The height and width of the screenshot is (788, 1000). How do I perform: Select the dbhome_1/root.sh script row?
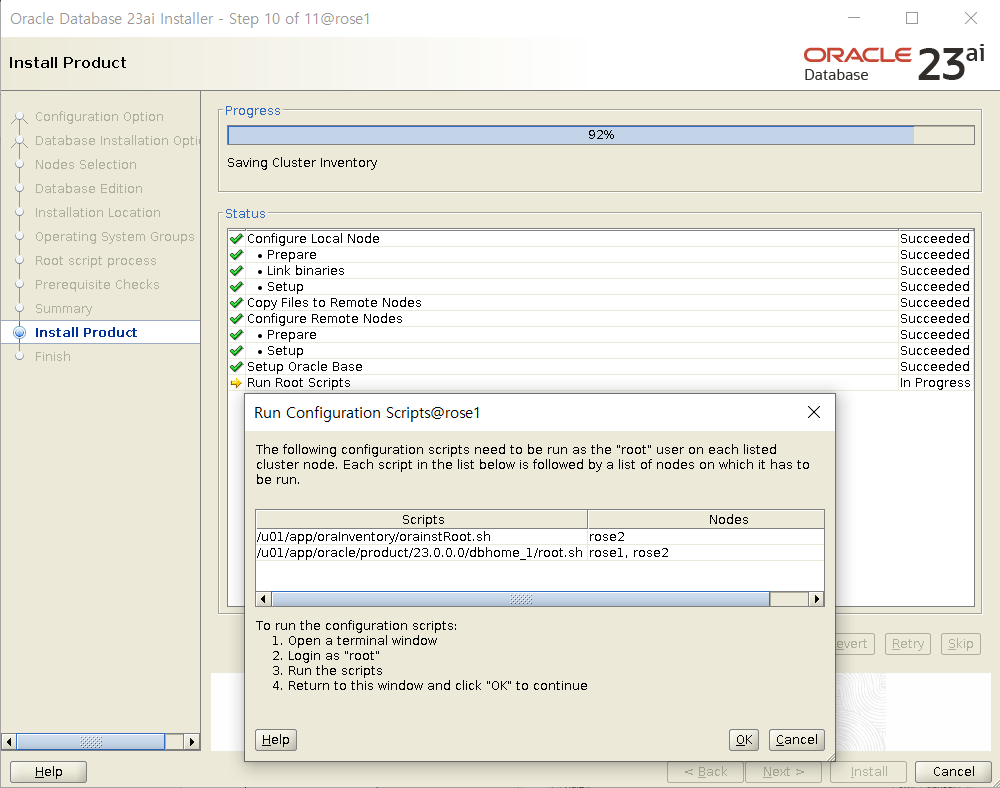540,553
